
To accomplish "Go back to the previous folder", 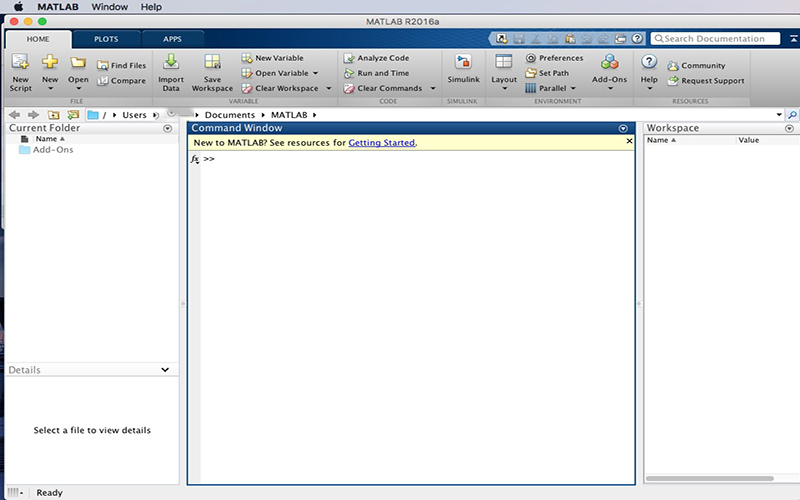I will 15,115.
